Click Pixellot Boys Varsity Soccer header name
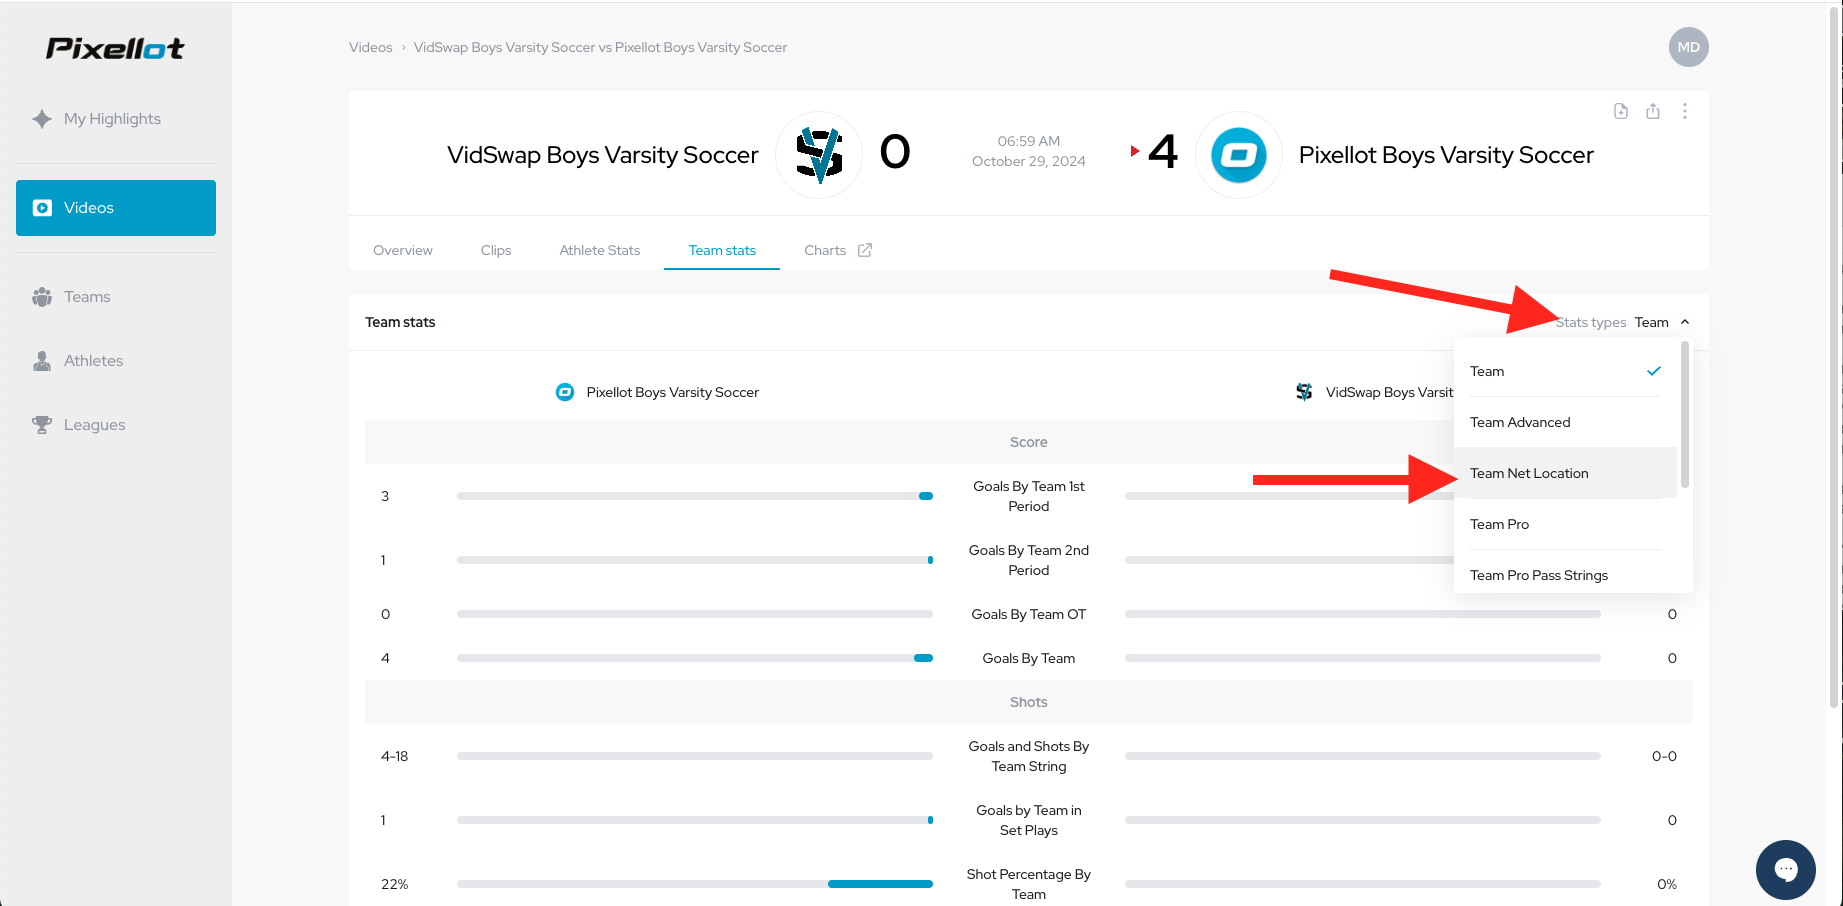1843x906 pixels. (x=1446, y=155)
